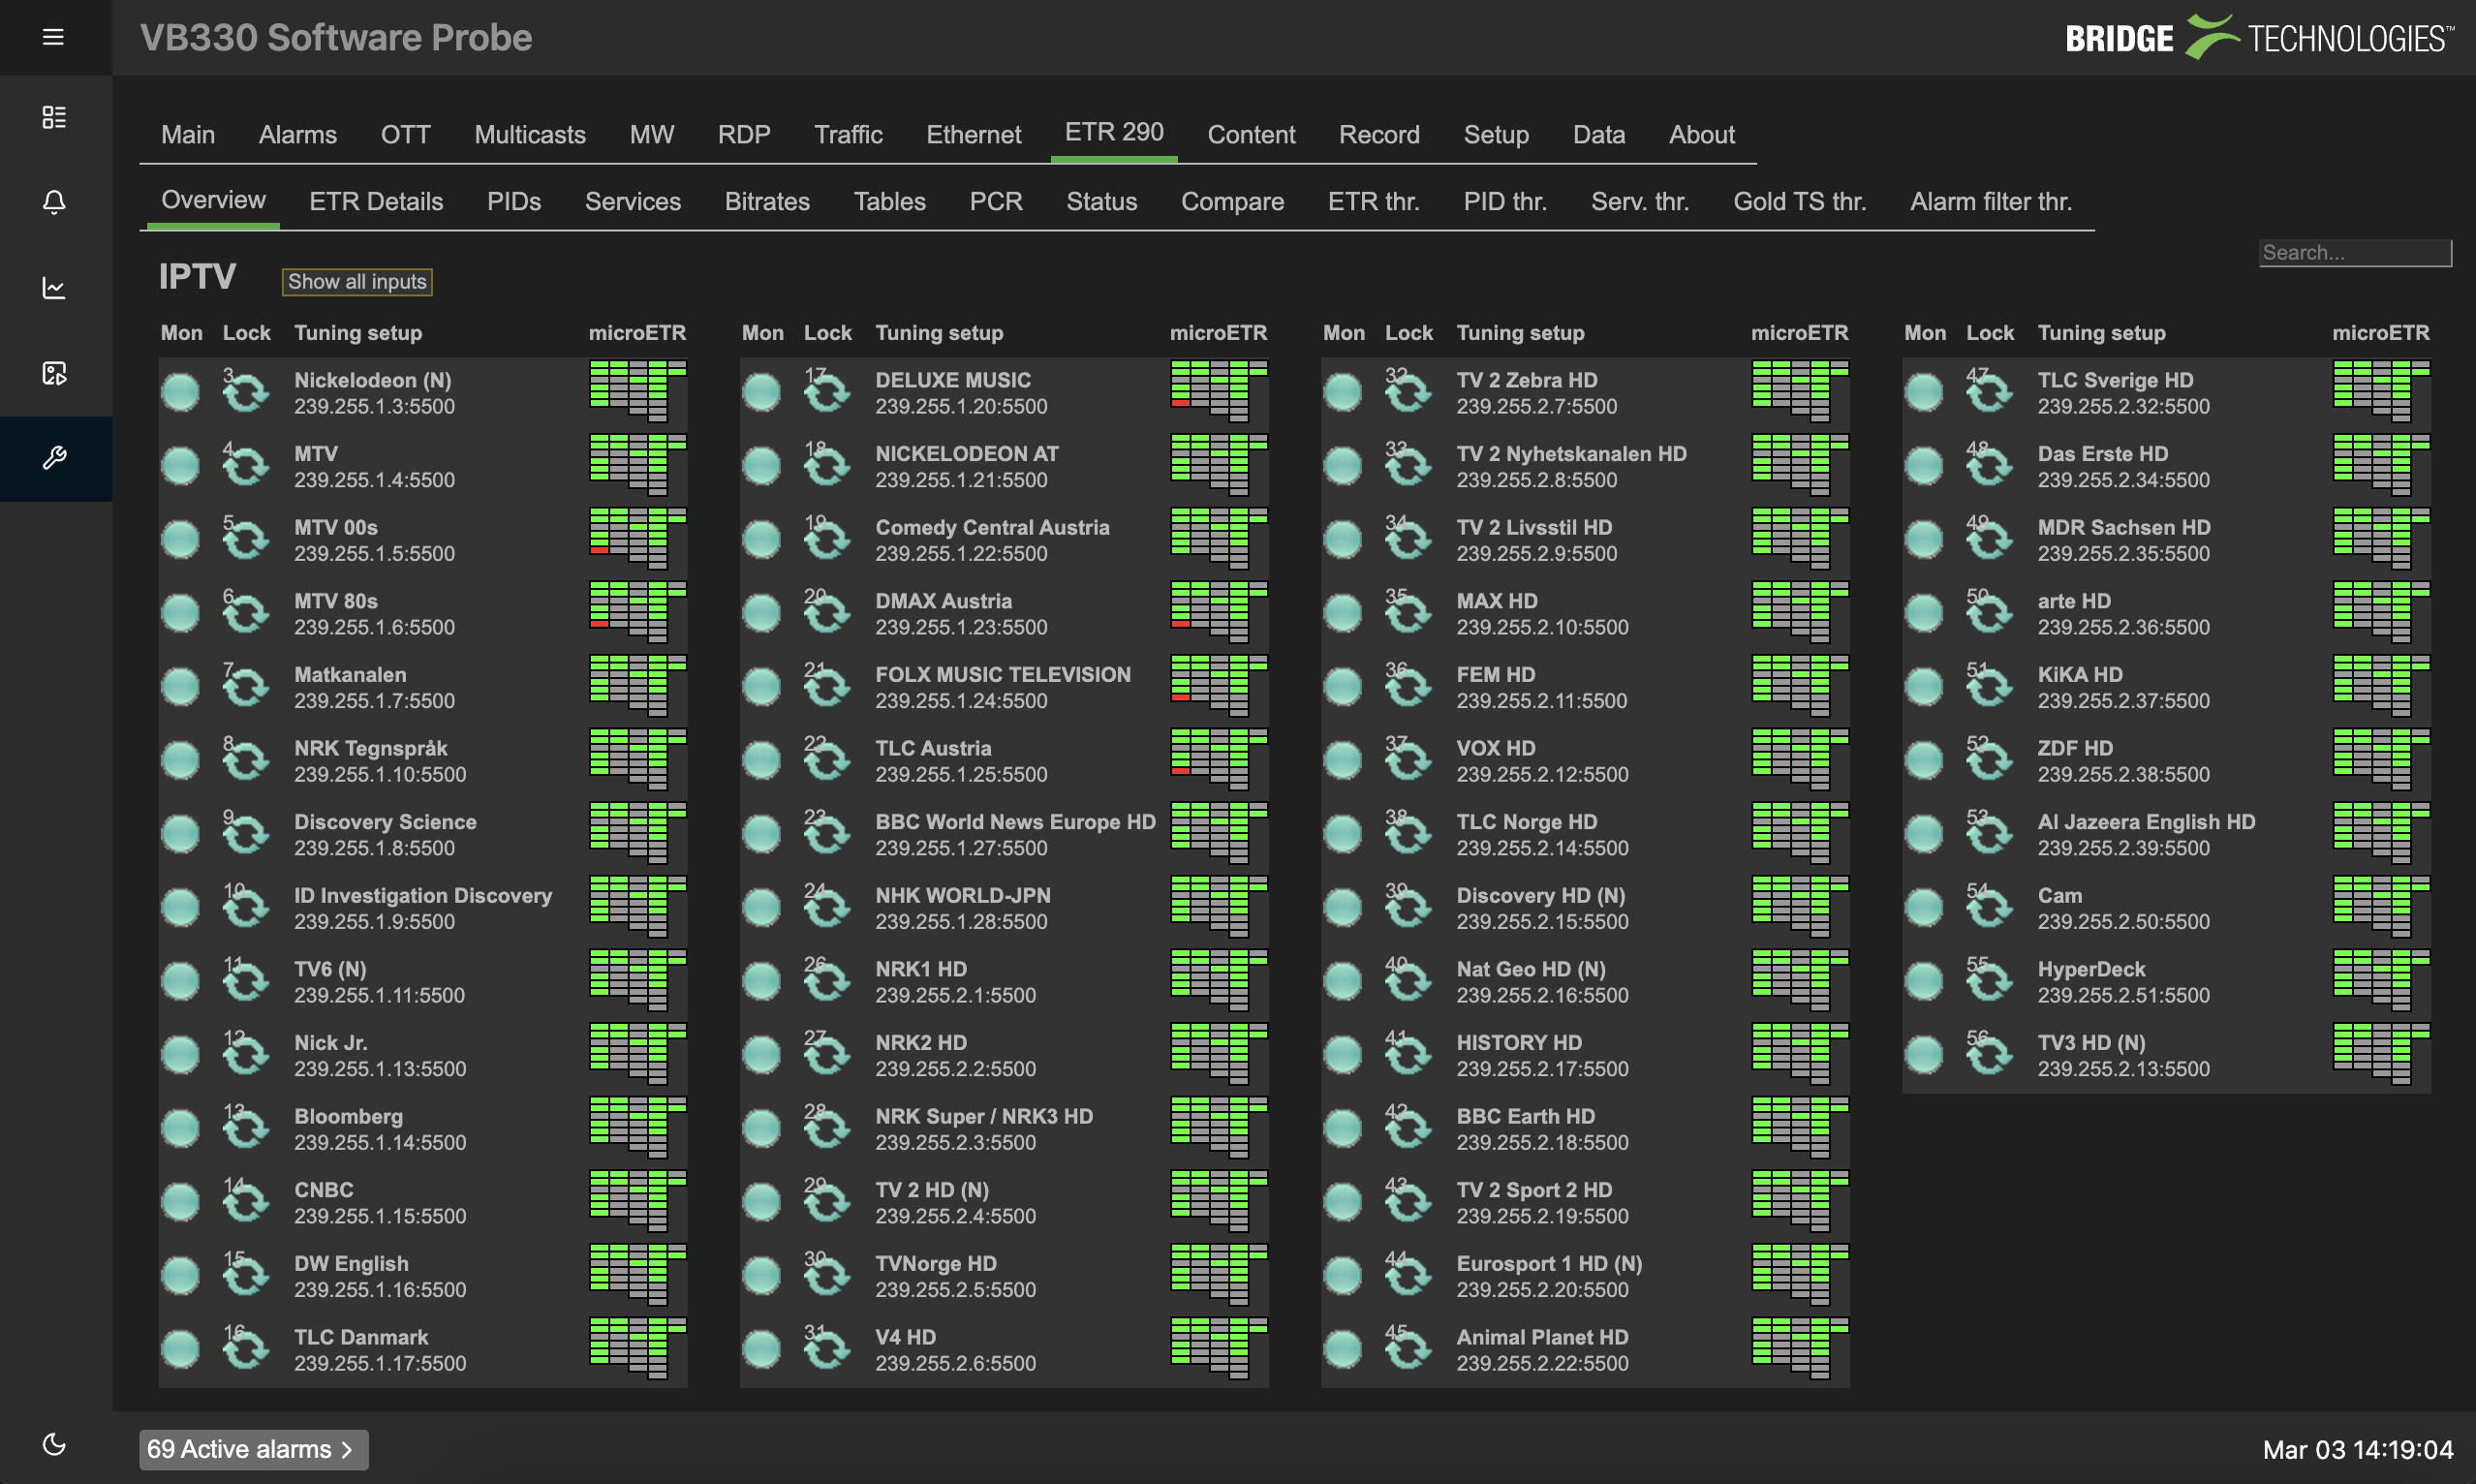The height and width of the screenshot is (1484, 2476).
Task: Select the PCR subtab
Action: pos(996,202)
